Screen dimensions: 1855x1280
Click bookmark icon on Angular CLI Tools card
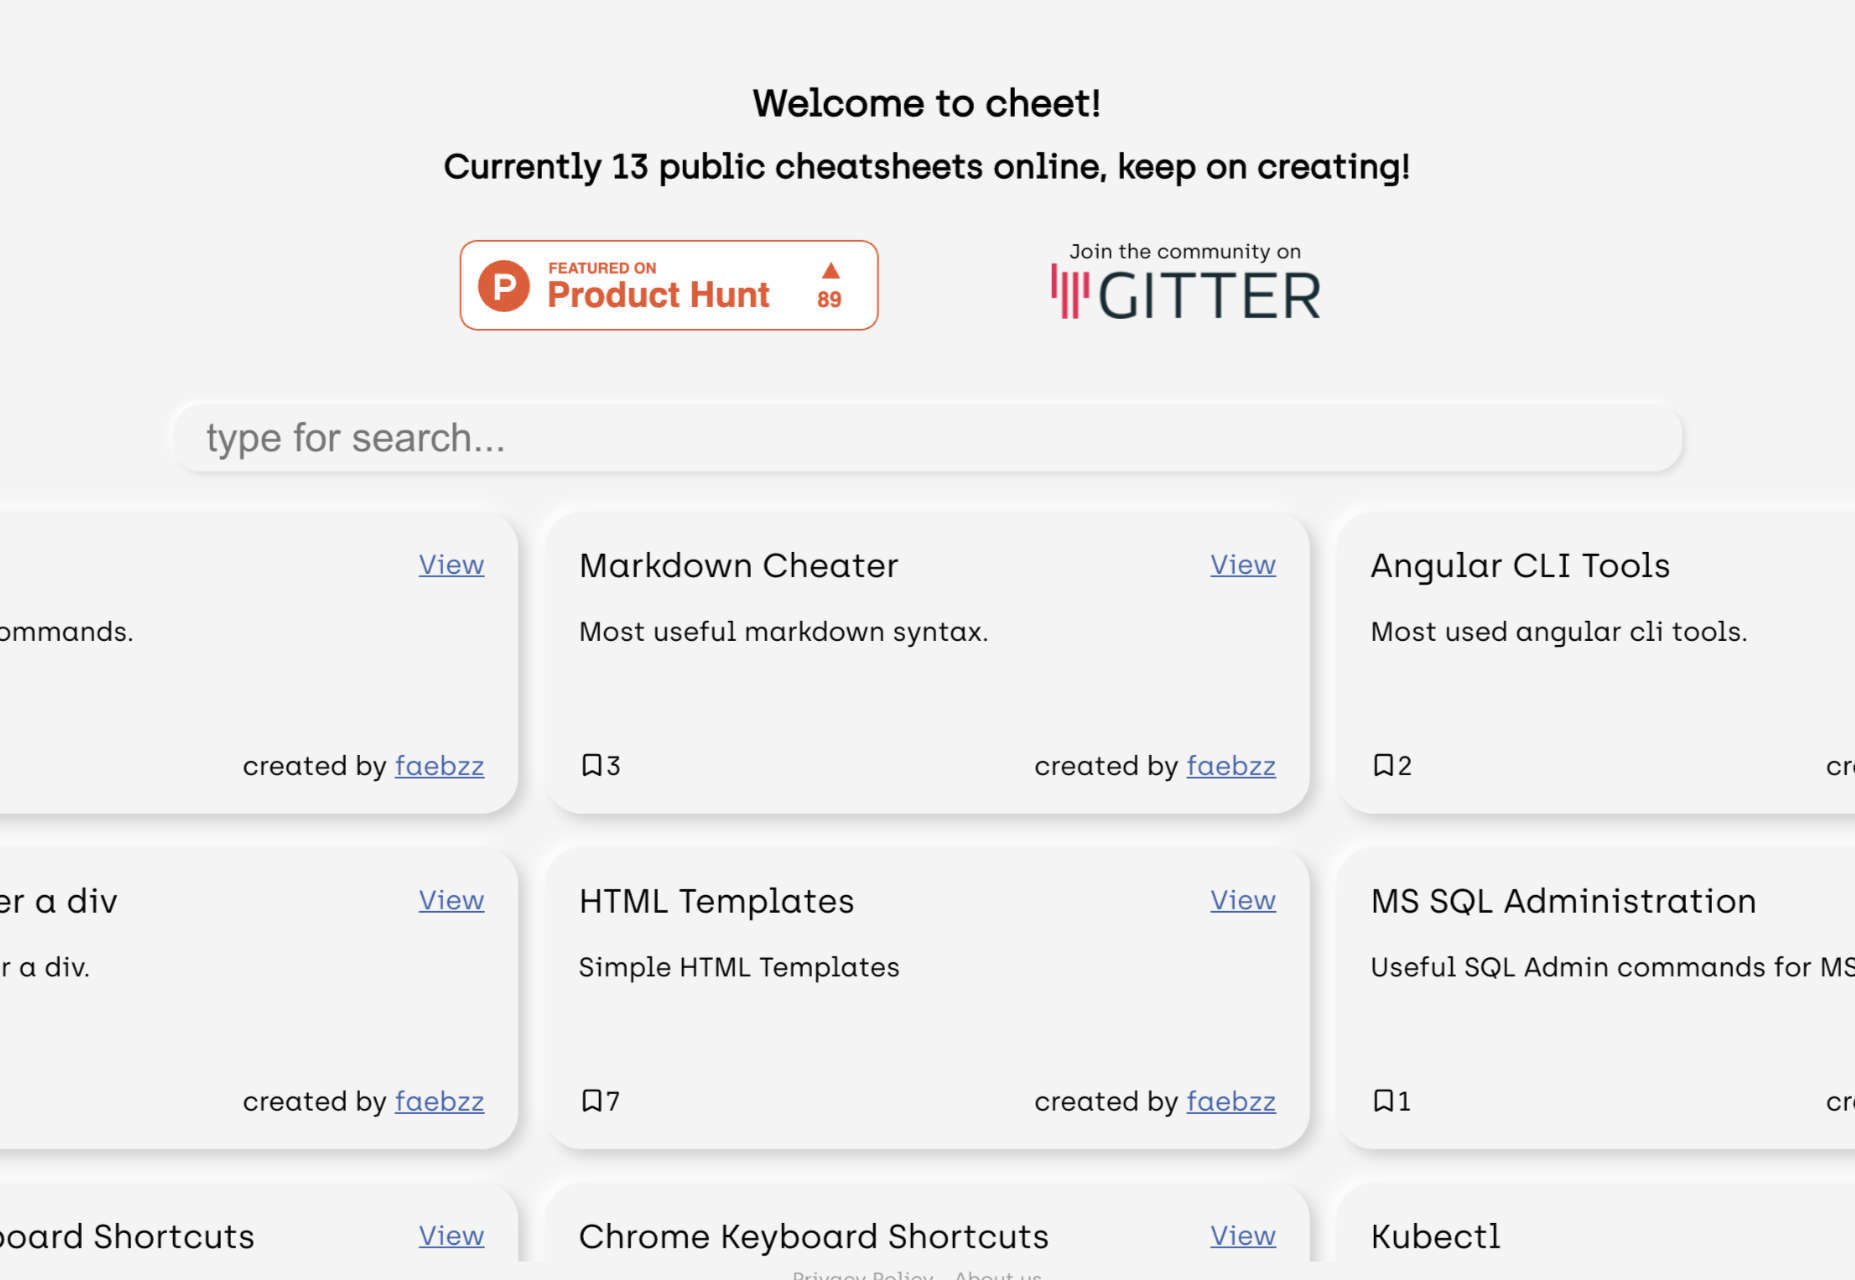[x=1383, y=766]
